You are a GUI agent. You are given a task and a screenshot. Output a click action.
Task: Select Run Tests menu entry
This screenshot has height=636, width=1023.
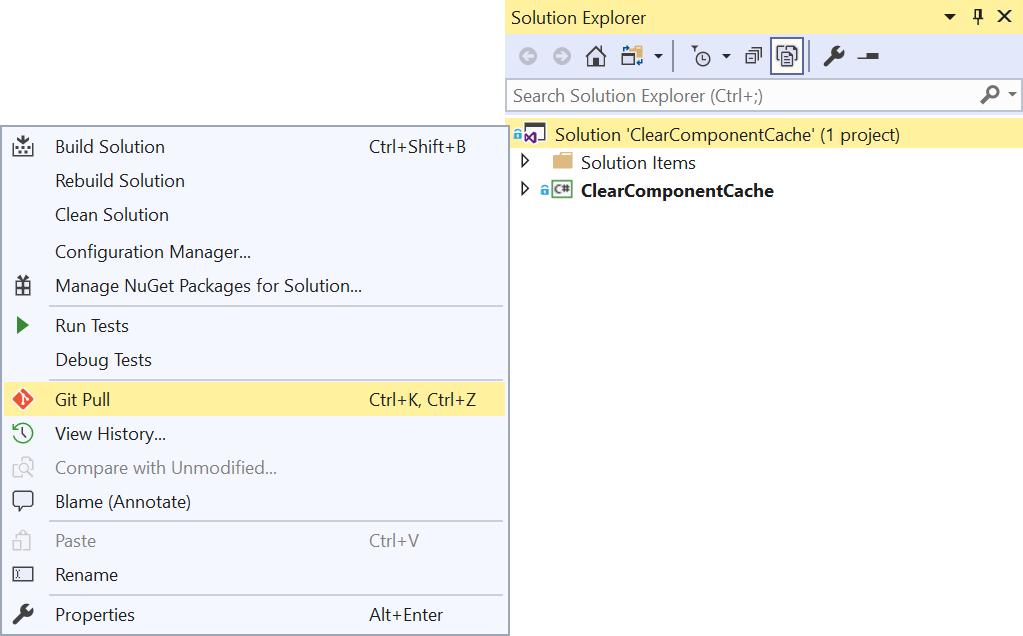pos(254,326)
